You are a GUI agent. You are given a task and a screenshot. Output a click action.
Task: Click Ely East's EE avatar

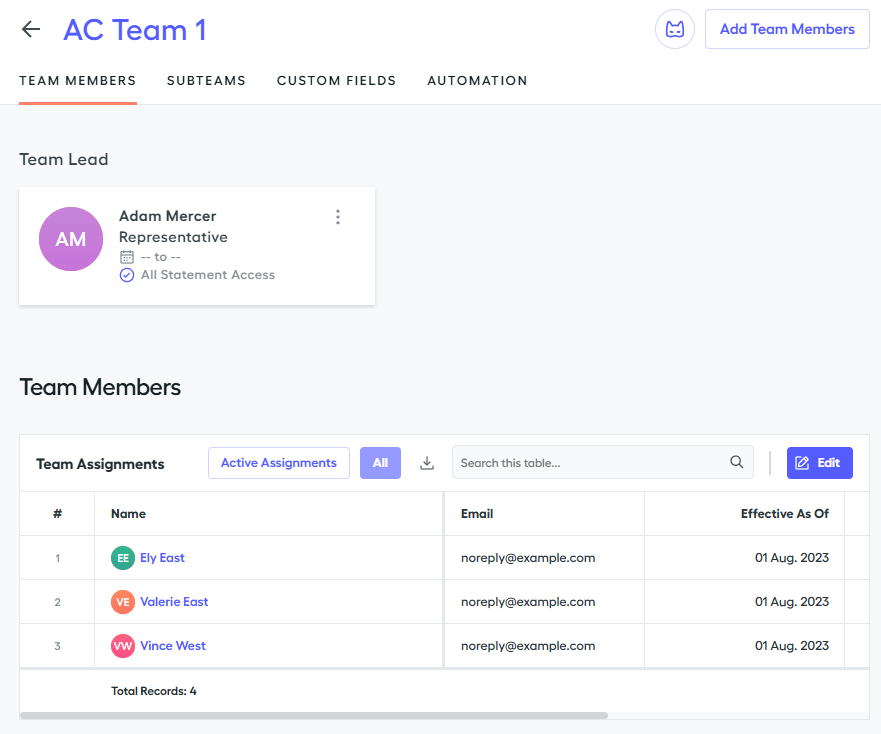click(x=122, y=558)
